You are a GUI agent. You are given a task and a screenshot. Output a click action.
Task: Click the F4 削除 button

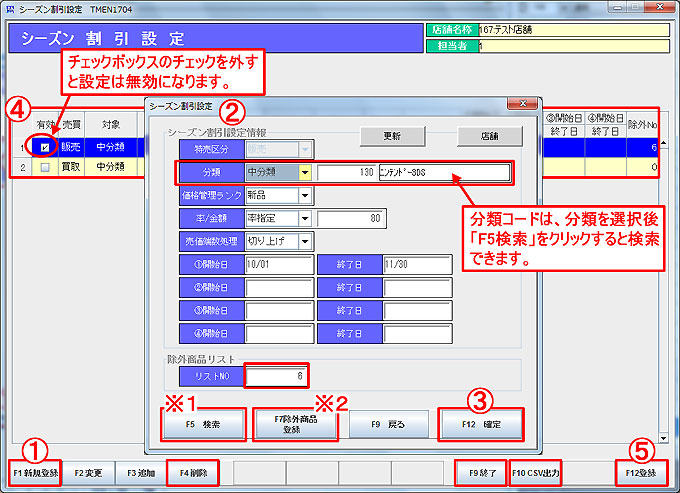[x=193, y=473]
